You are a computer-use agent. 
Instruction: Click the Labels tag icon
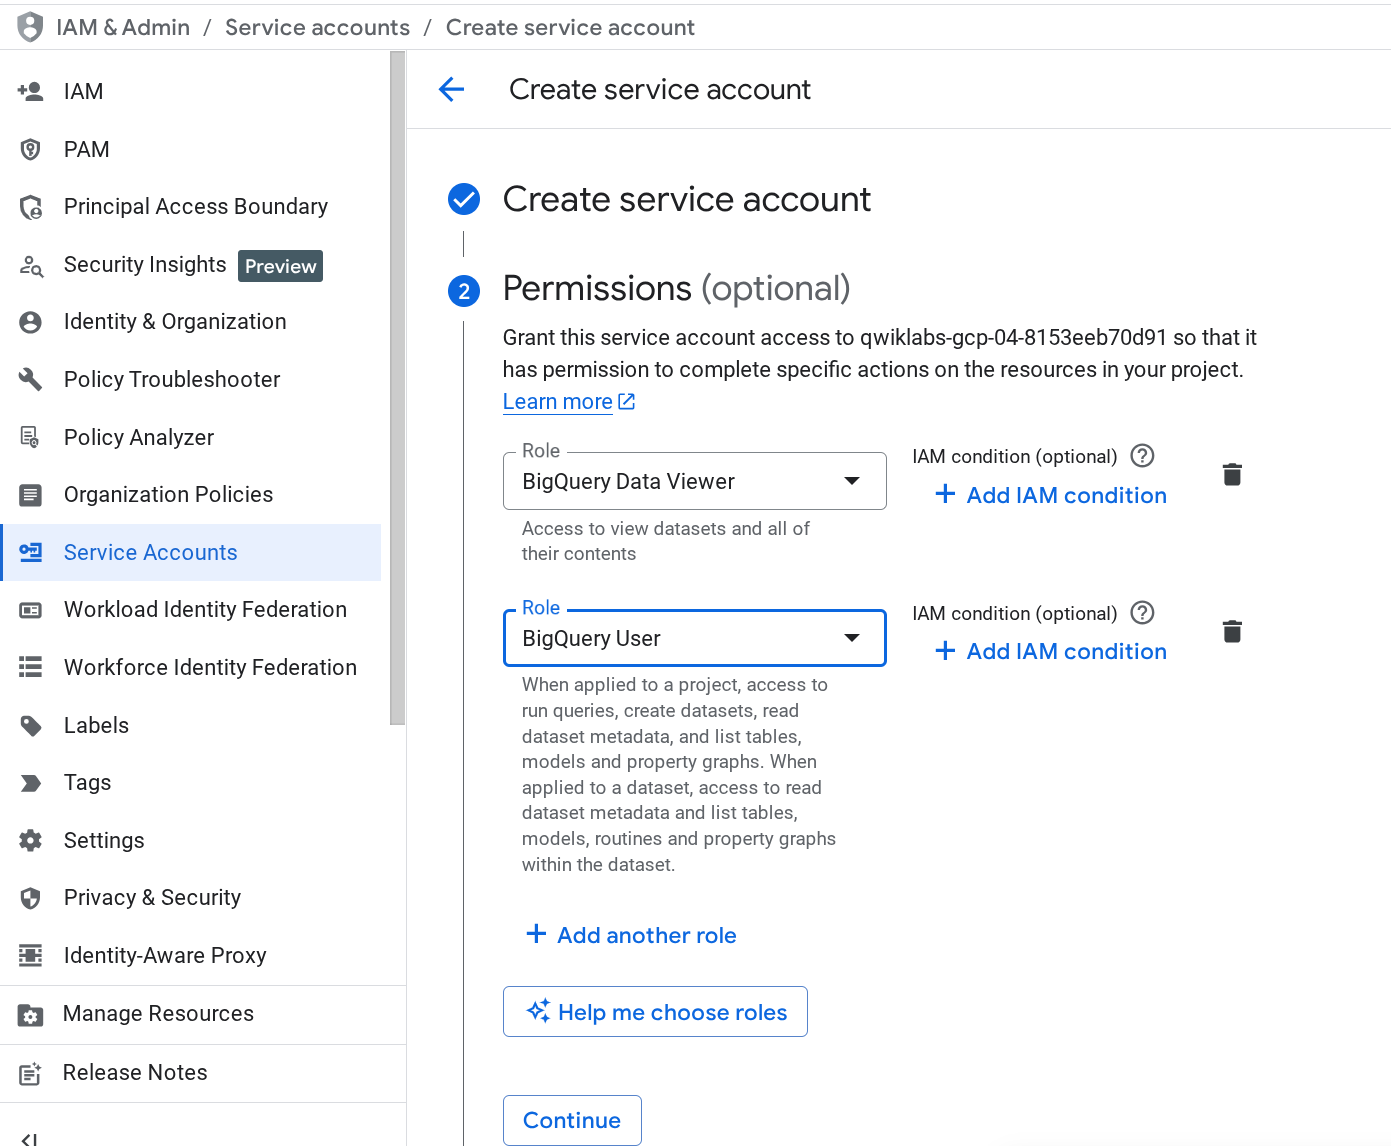tap(30, 724)
